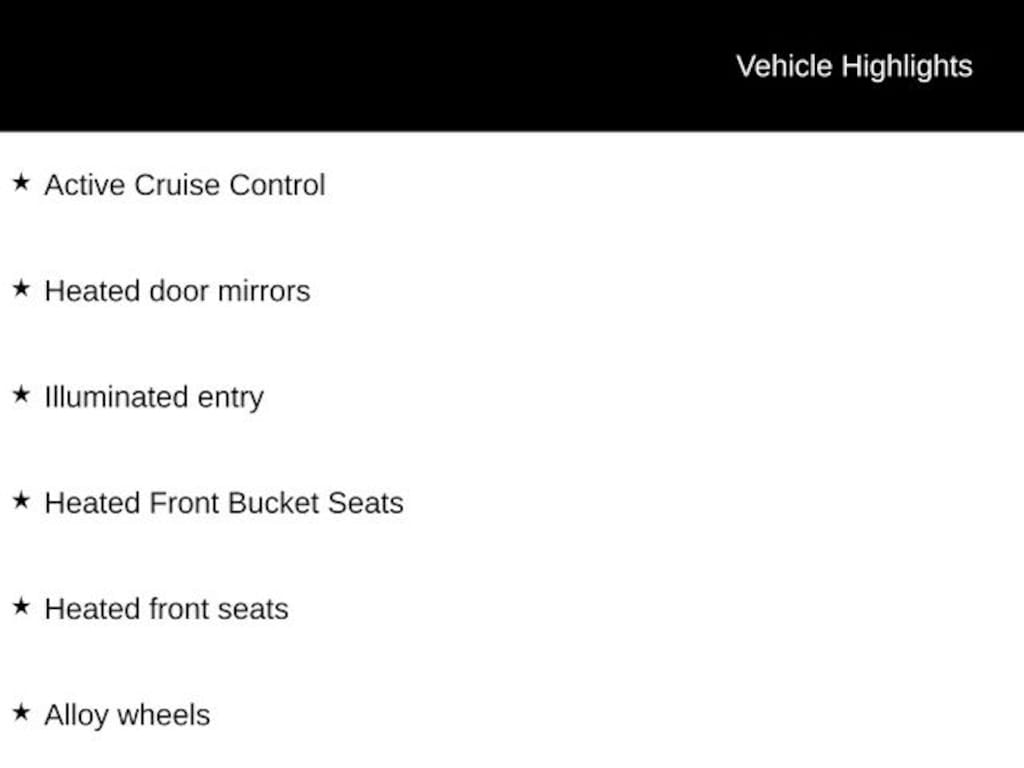Image resolution: width=1024 pixels, height=768 pixels.
Task: Select the Alloy wheels star bullet
Action: [x=21, y=713]
